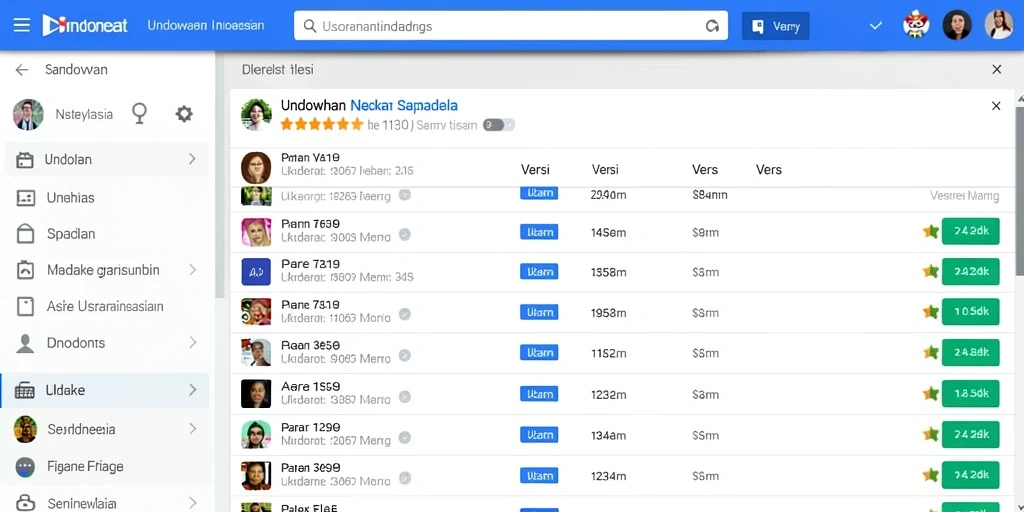This screenshot has width=1024, height=512.
Task: Click the settings gear beside Nsteylasia
Action: pyautogui.click(x=184, y=114)
